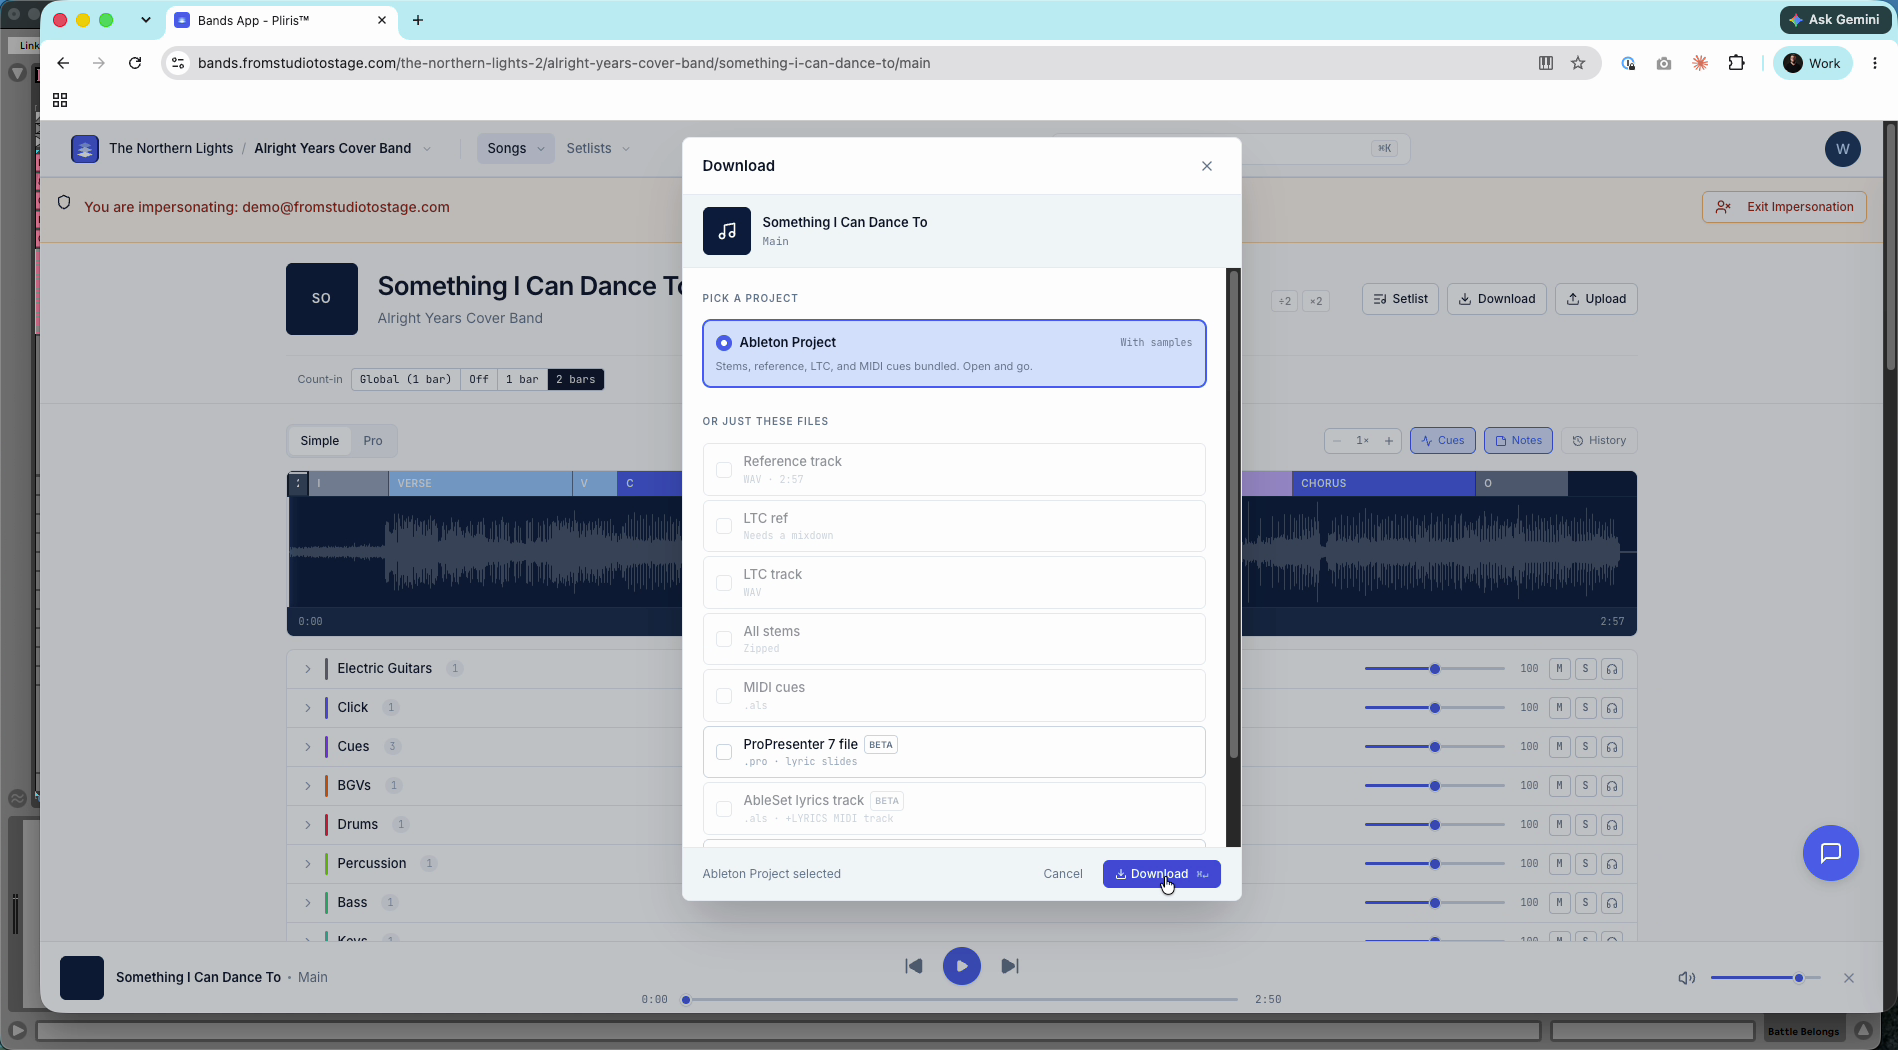
Task: Close the Download dialog with X
Action: pos(1206,166)
